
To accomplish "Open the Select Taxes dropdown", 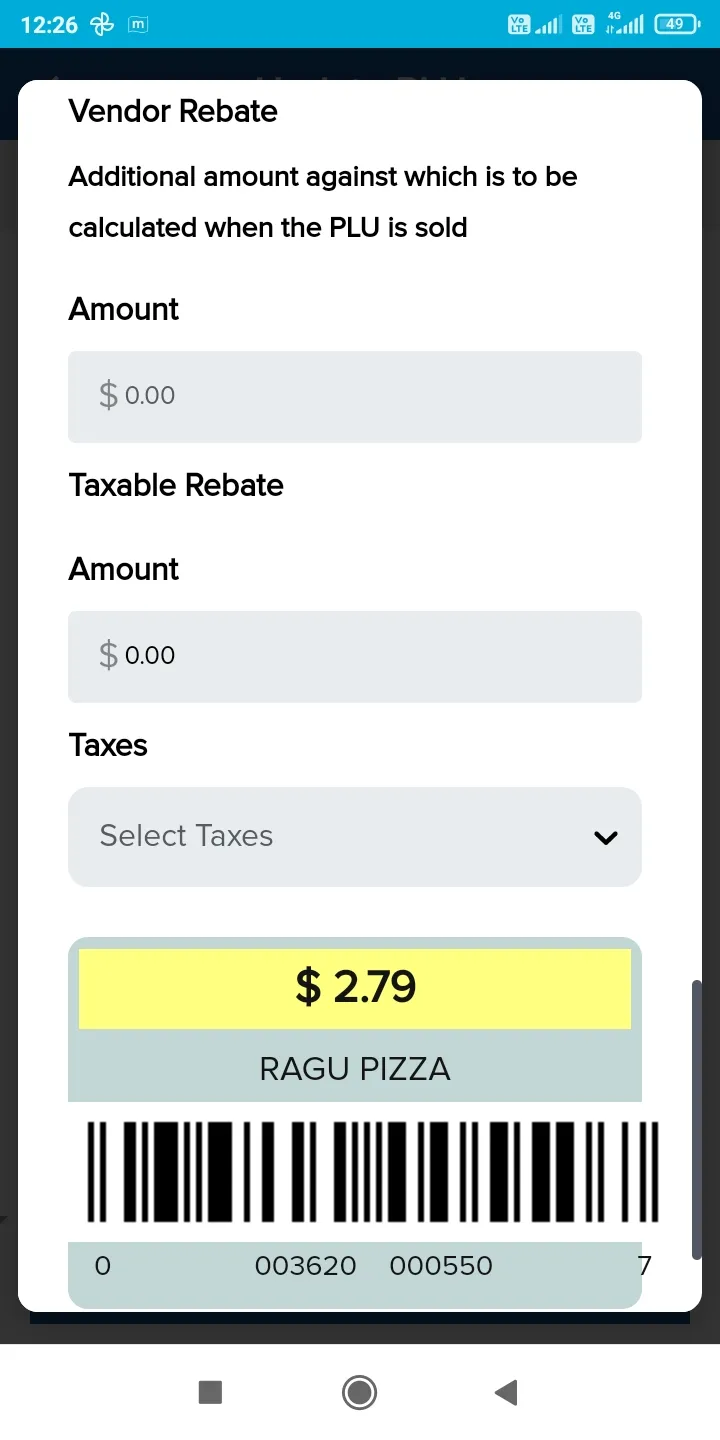I will click(x=355, y=836).
